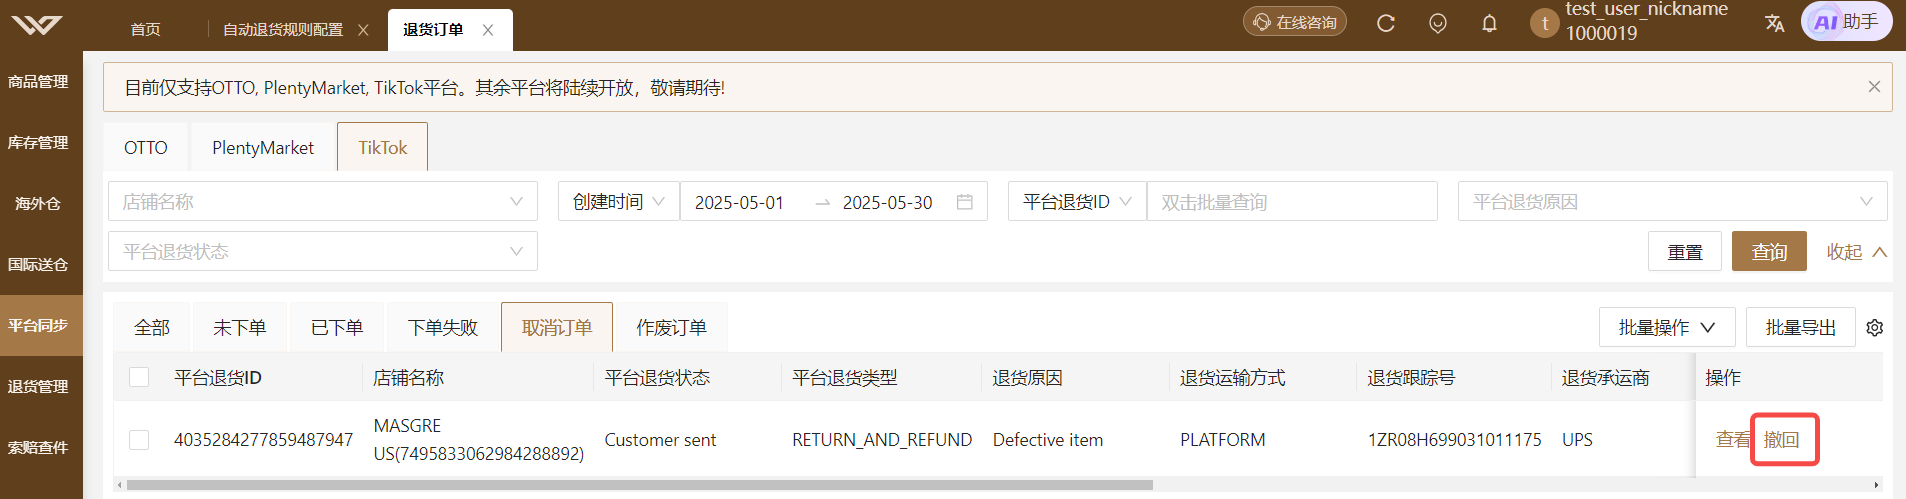Dismiss the platform support notice banner

pos(1874,87)
